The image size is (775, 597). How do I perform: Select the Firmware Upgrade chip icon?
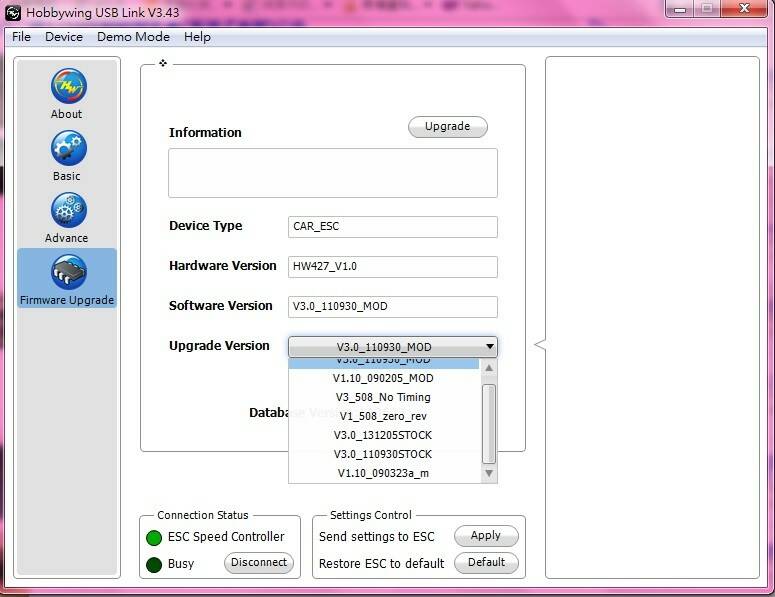[x=69, y=272]
